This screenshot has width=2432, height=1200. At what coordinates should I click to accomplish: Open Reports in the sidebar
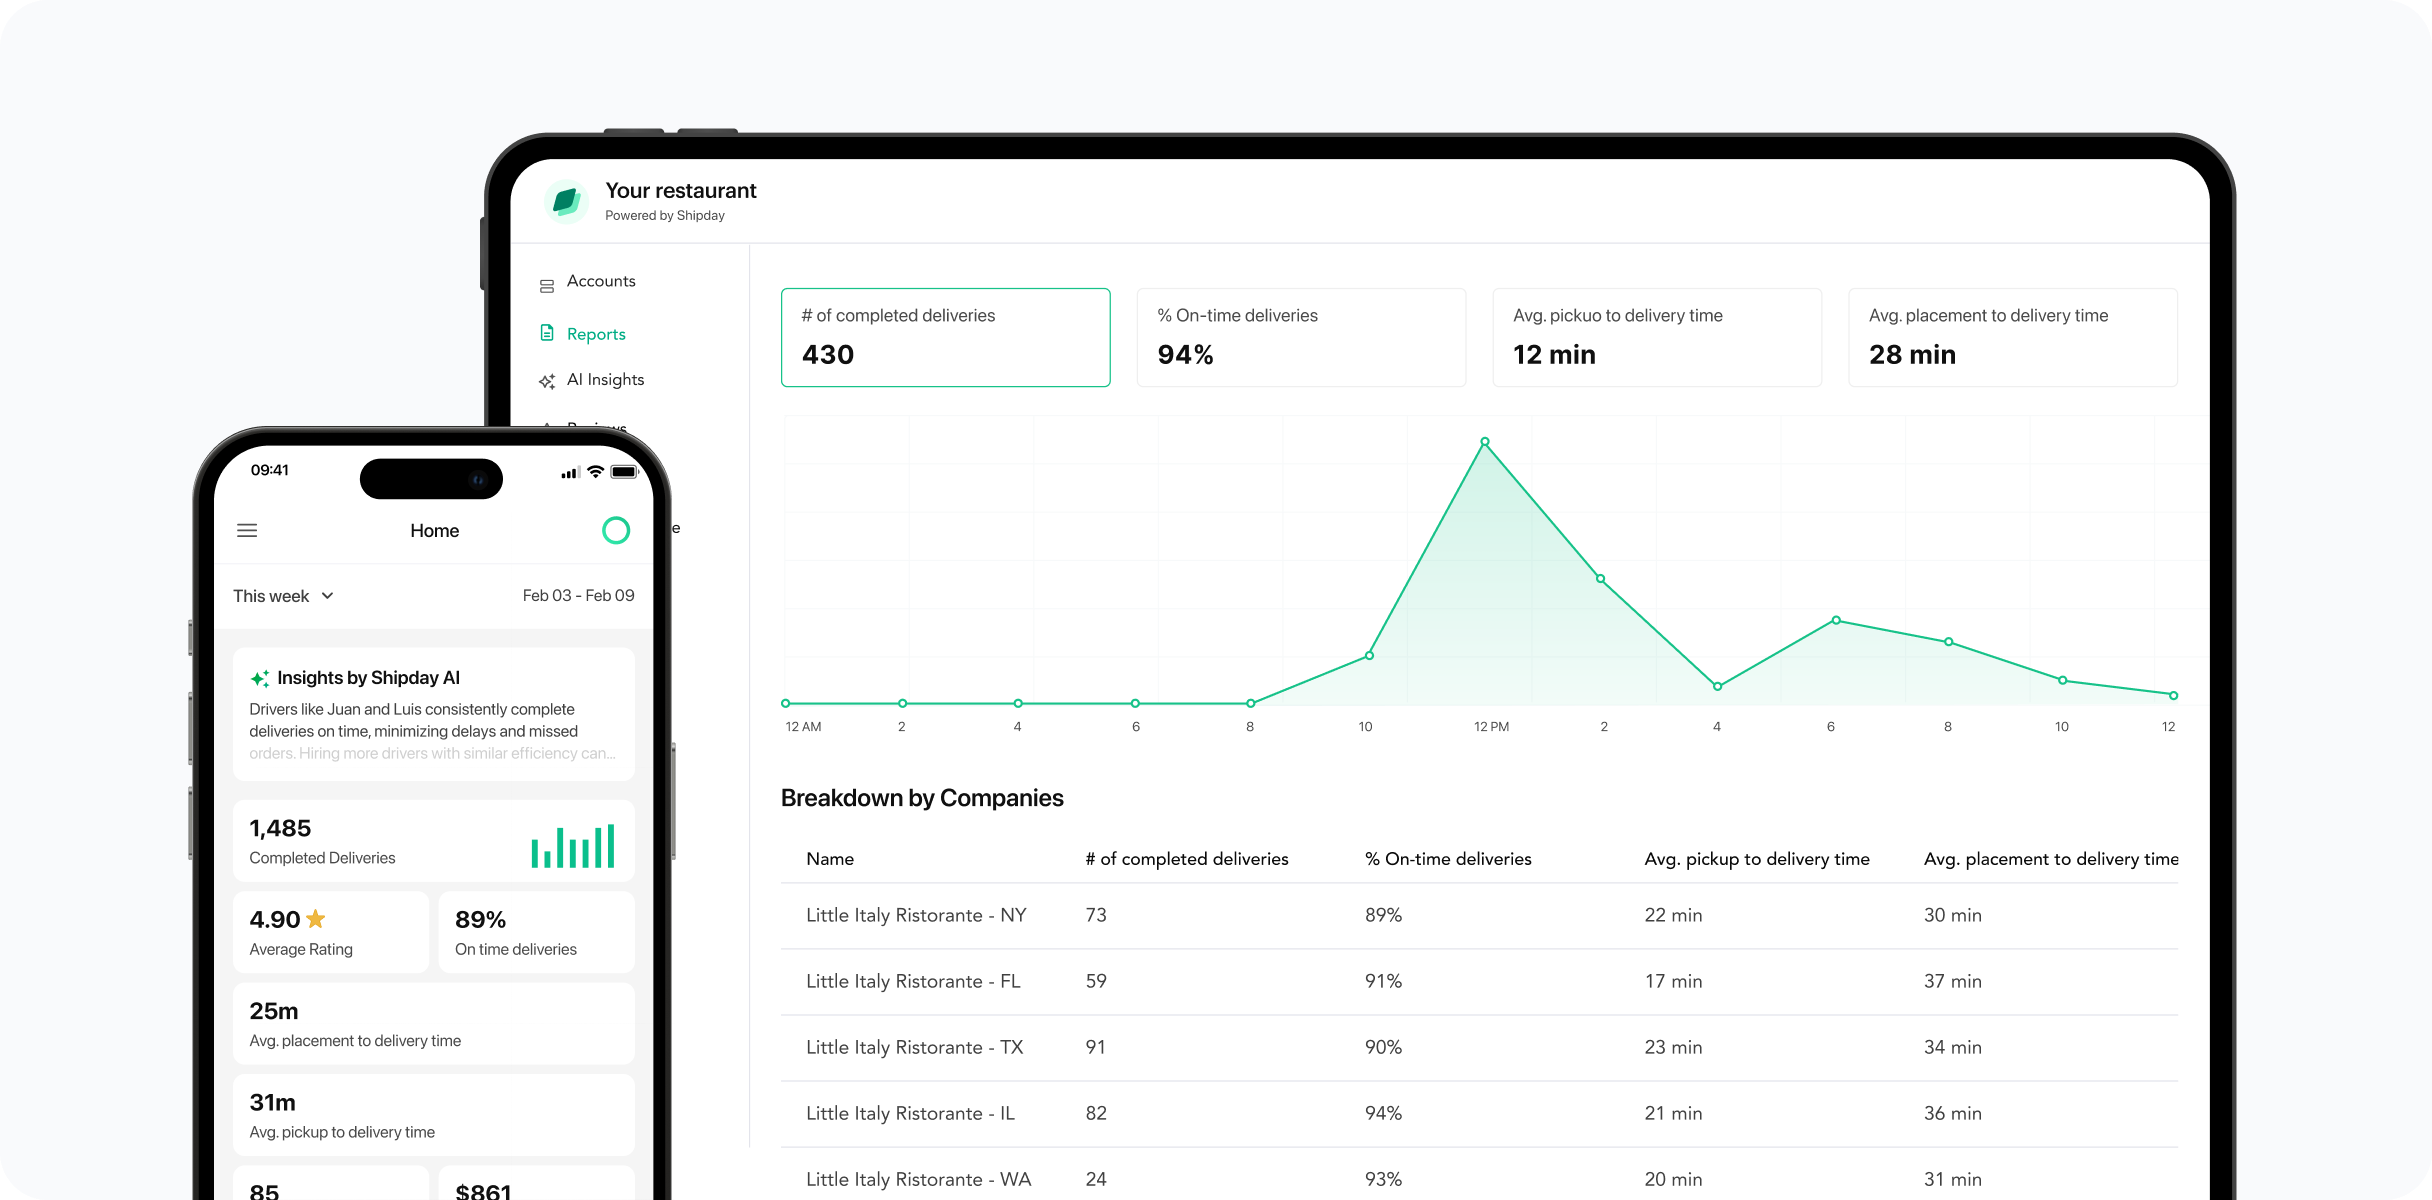596,334
